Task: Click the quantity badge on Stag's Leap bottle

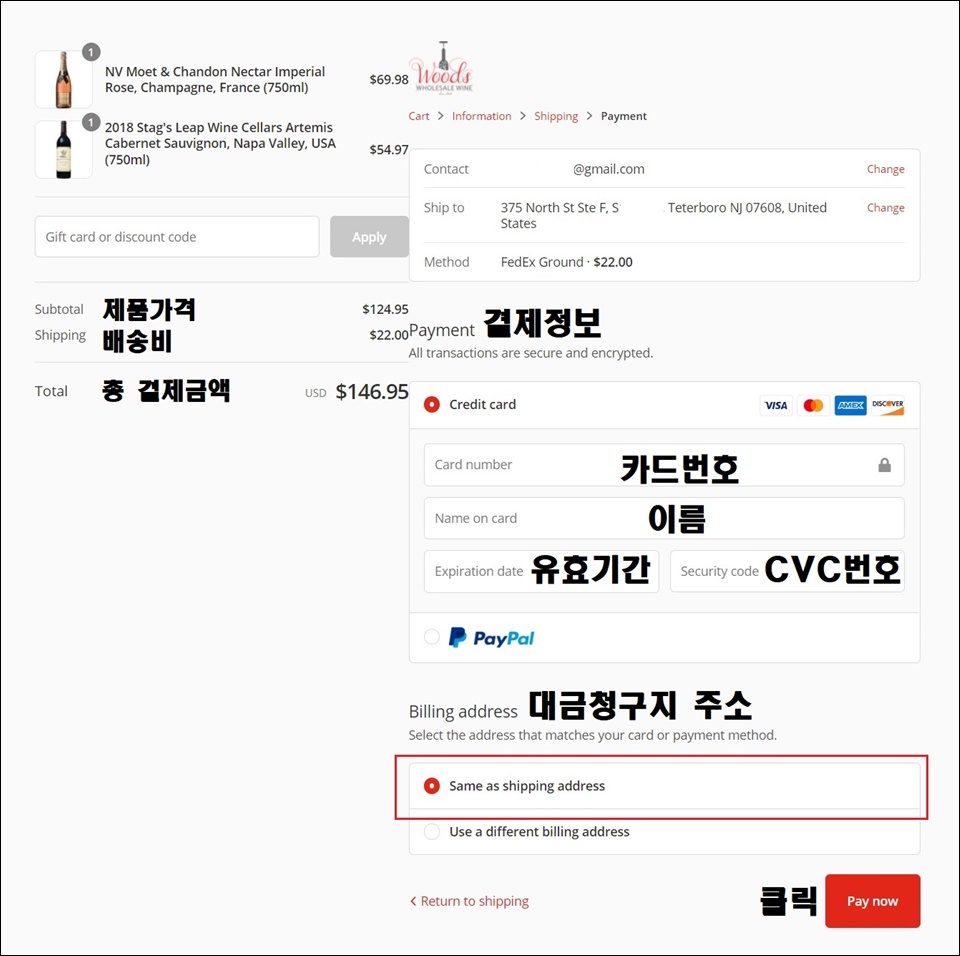Action: click(91, 122)
